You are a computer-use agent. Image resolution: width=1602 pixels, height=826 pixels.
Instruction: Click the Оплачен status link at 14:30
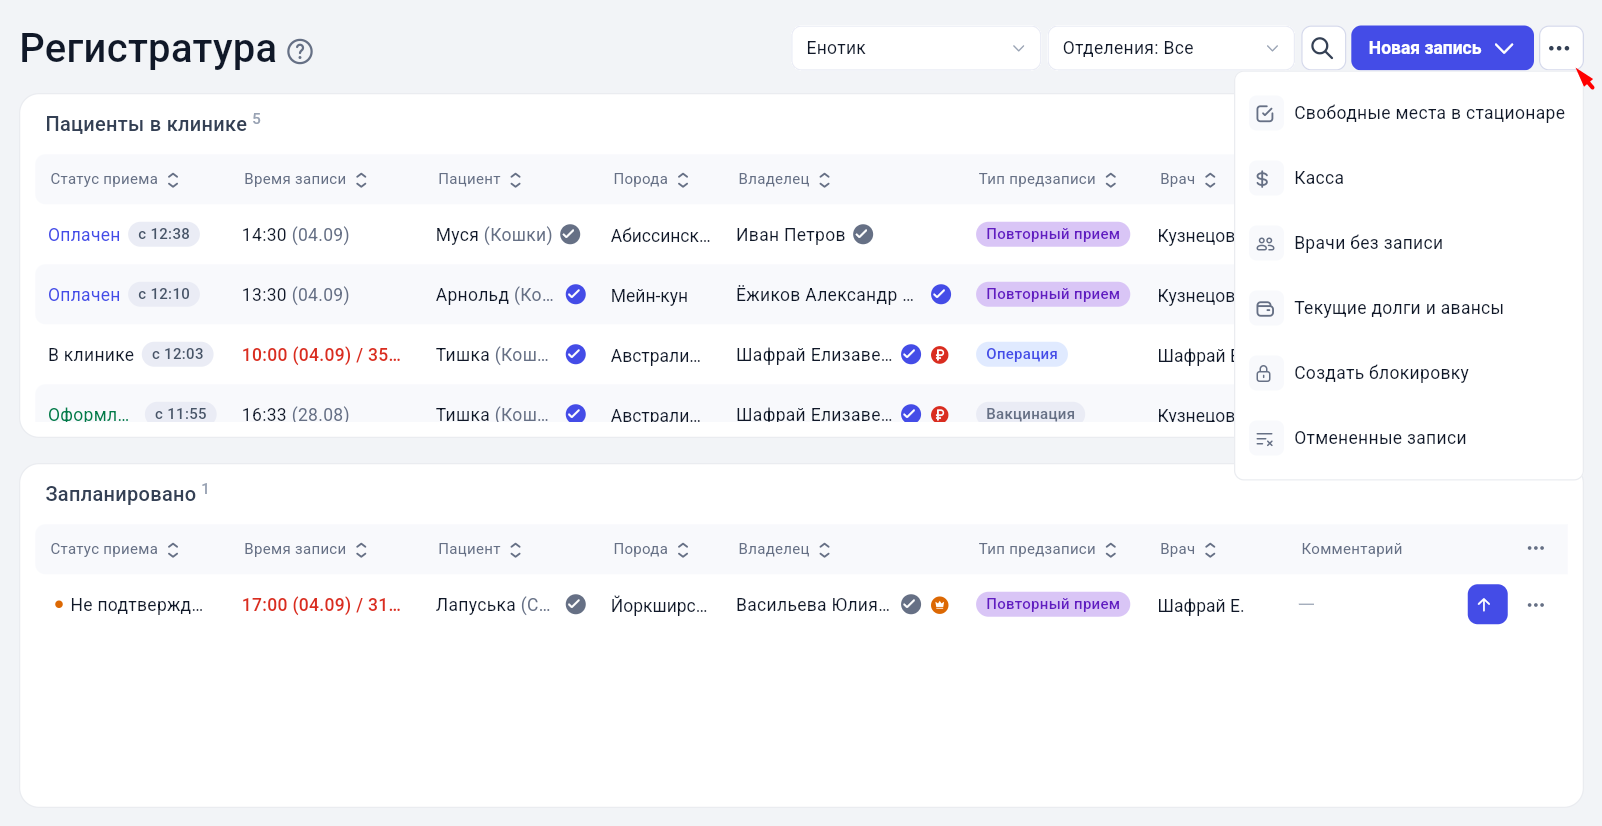tap(84, 235)
